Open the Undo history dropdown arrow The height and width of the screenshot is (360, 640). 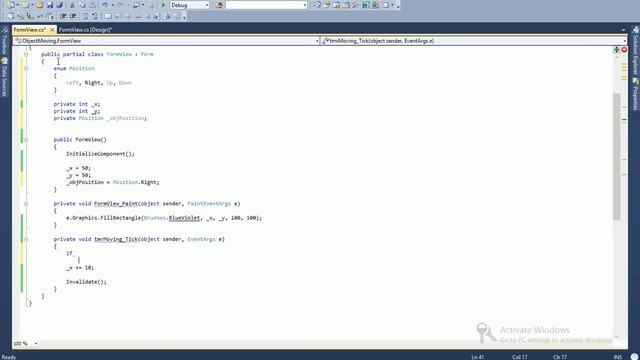coord(113,5)
